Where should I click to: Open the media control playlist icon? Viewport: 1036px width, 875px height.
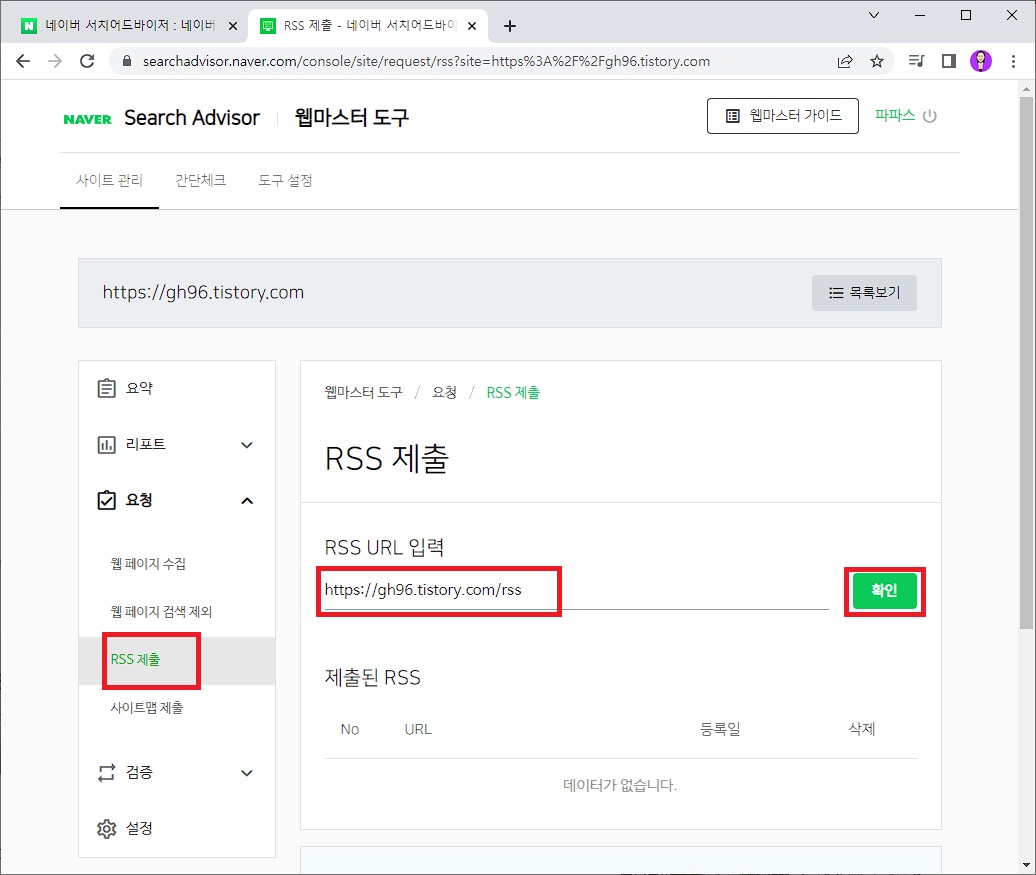coord(916,61)
